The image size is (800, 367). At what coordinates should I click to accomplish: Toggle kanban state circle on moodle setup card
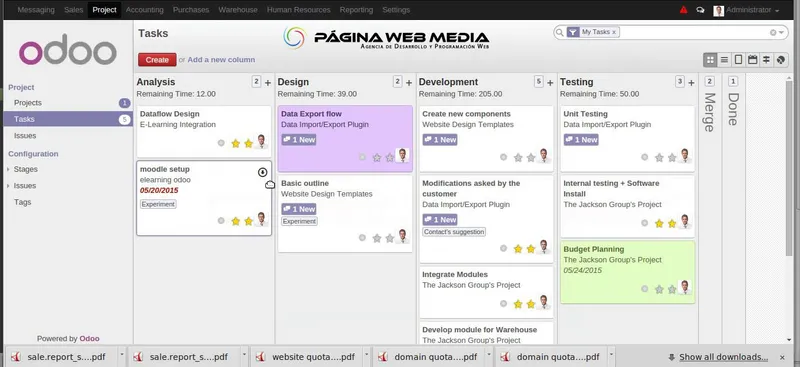pyautogui.click(x=221, y=221)
